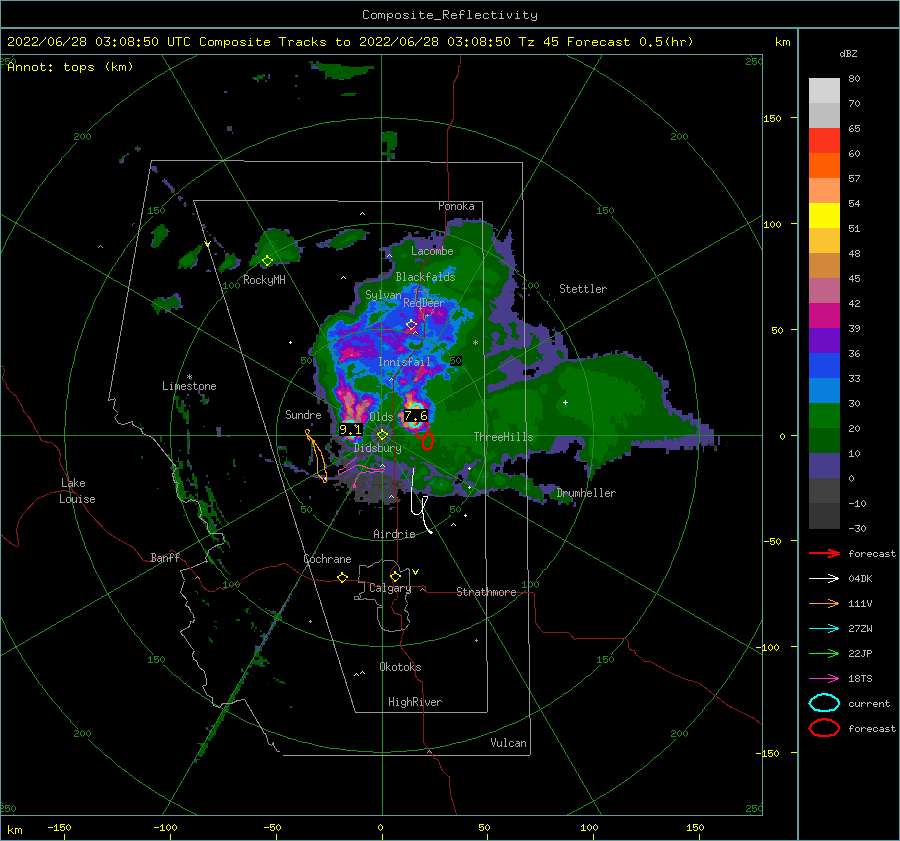Click the Banff label
The height and width of the screenshot is (841, 900).
(165, 557)
